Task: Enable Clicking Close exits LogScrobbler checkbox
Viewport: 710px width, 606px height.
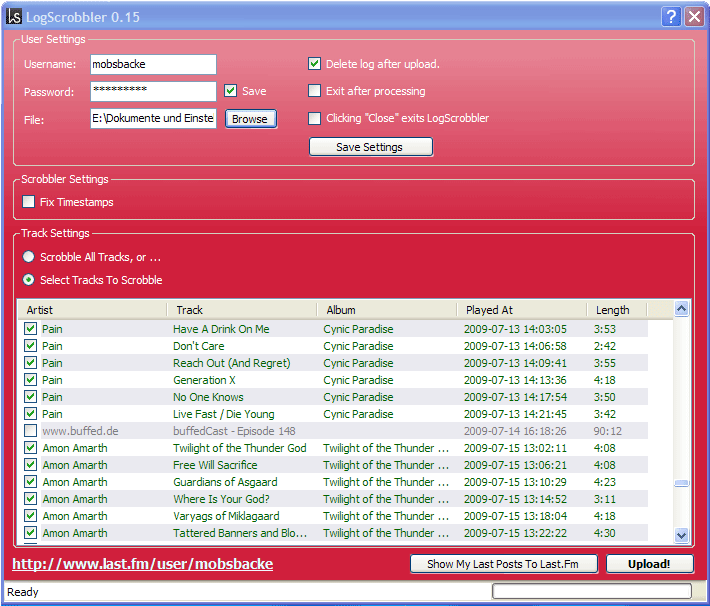Action: [x=314, y=118]
